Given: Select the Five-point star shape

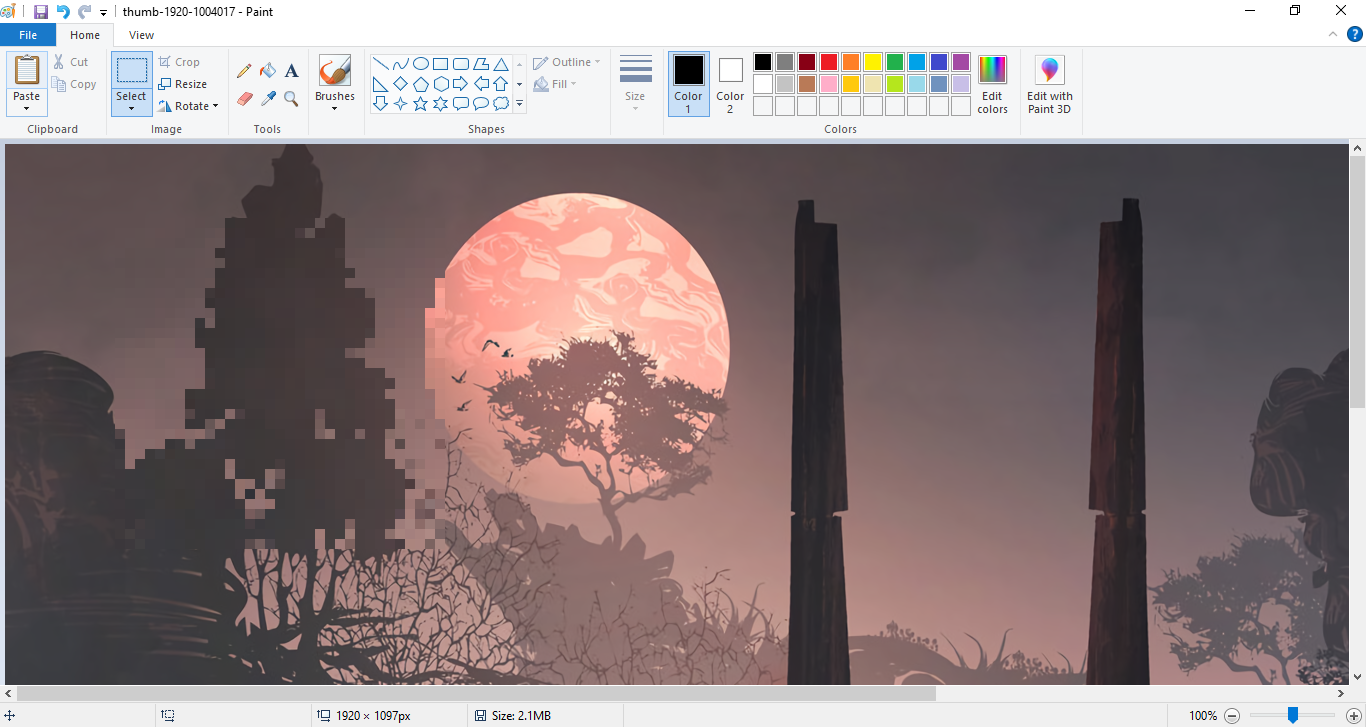Looking at the screenshot, I should tap(421, 103).
